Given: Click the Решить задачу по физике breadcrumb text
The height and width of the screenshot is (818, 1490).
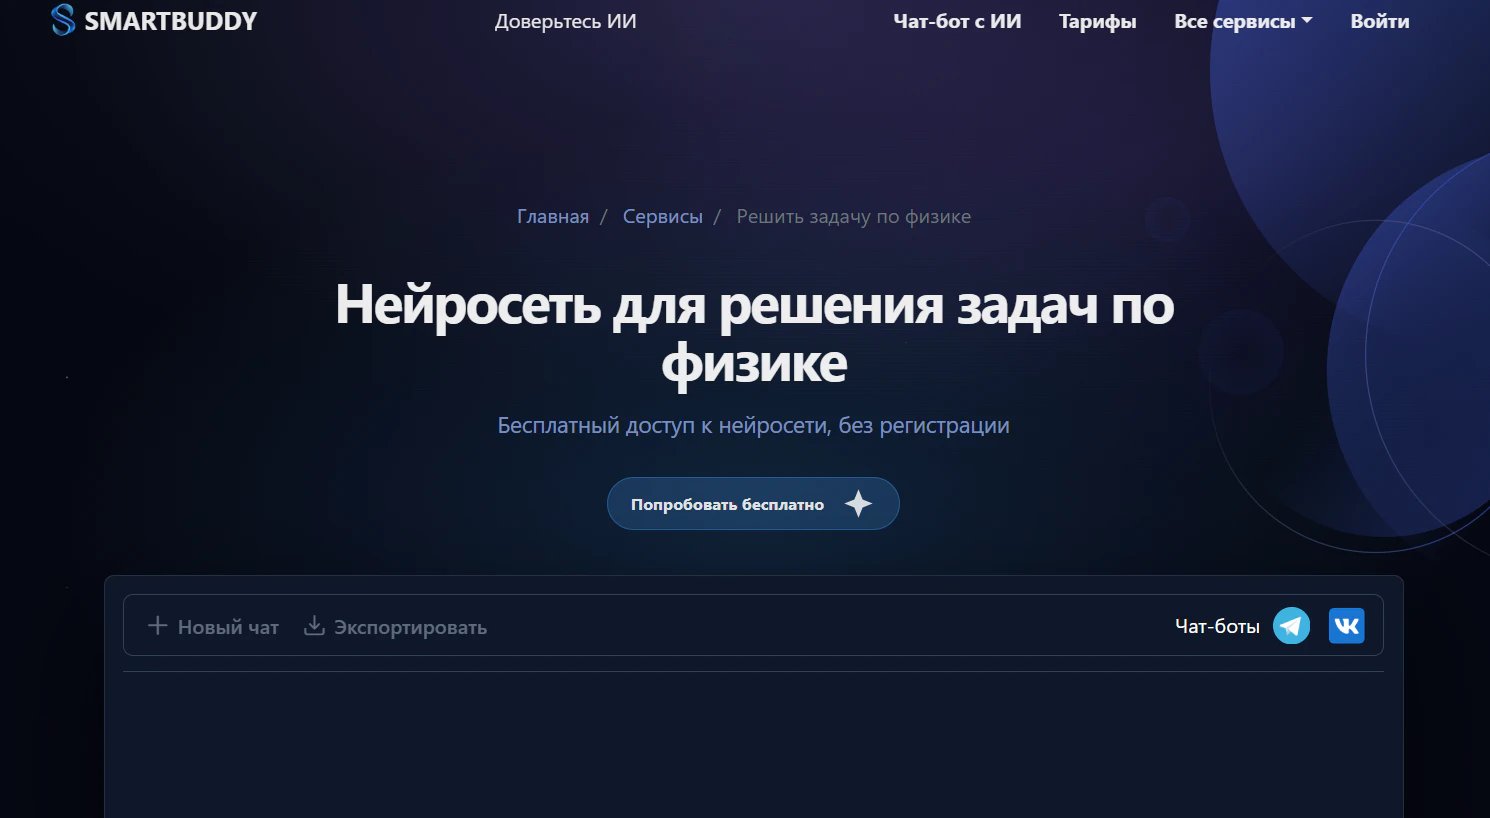Looking at the screenshot, I should pyautogui.click(x=854, y=217).
